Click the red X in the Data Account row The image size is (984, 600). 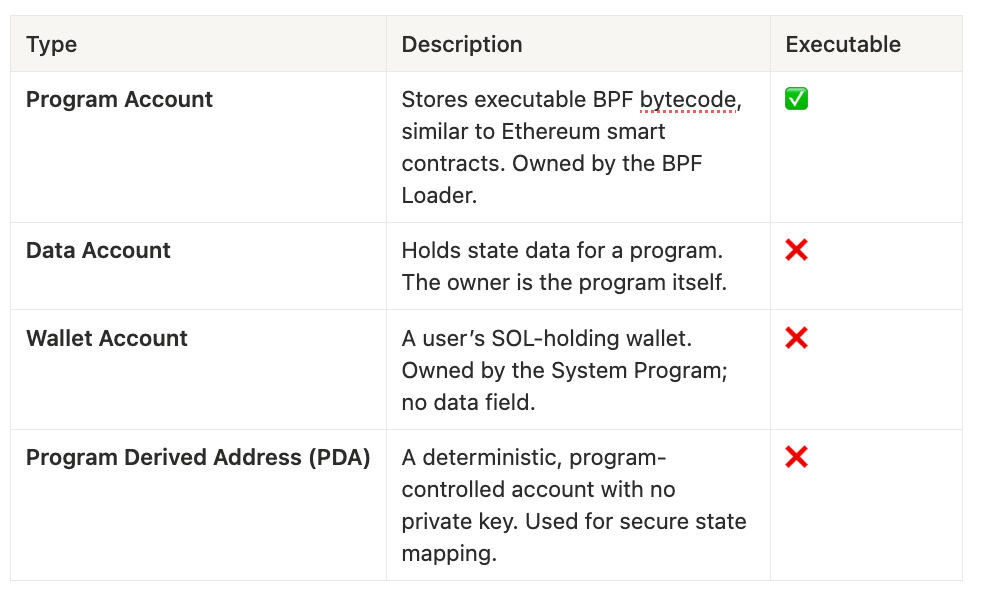pyautogui.click(x=796, y=250)
